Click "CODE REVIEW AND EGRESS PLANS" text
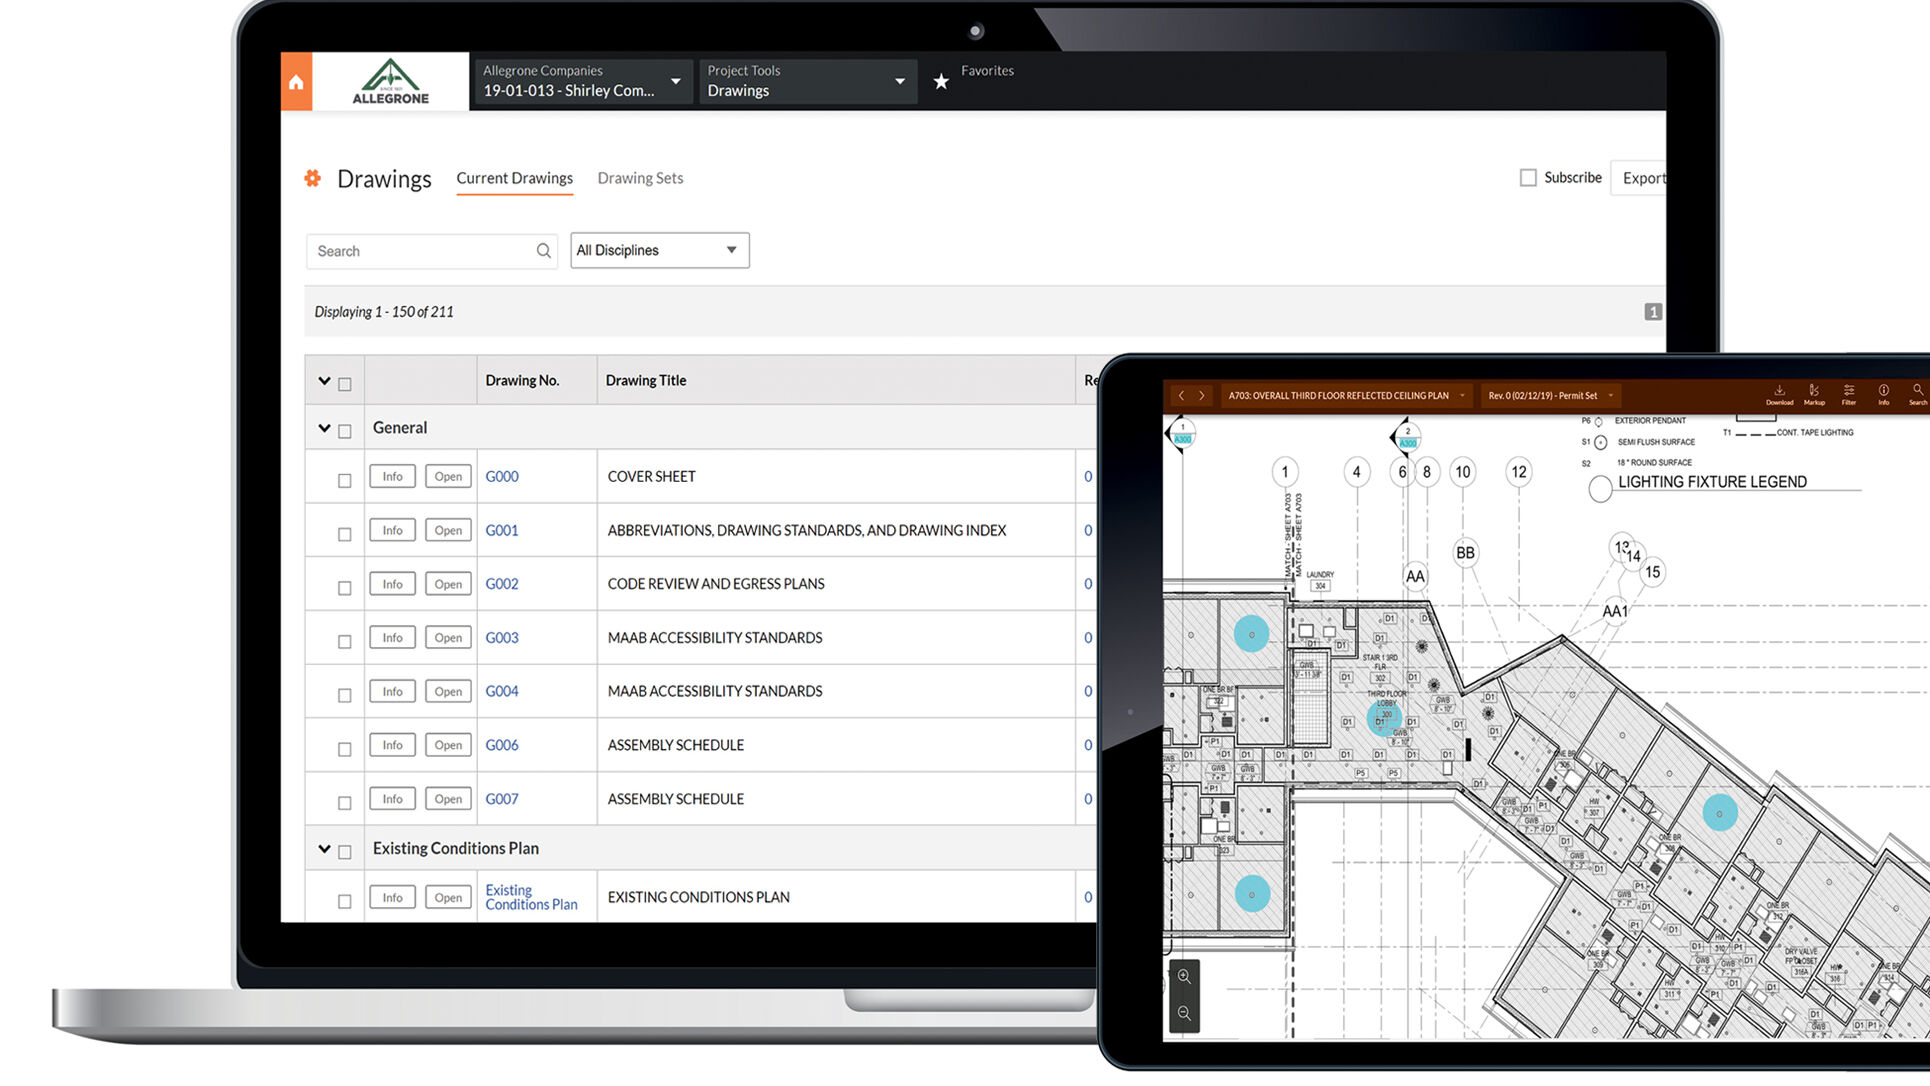1930x1086 pixels. point(716,584)
